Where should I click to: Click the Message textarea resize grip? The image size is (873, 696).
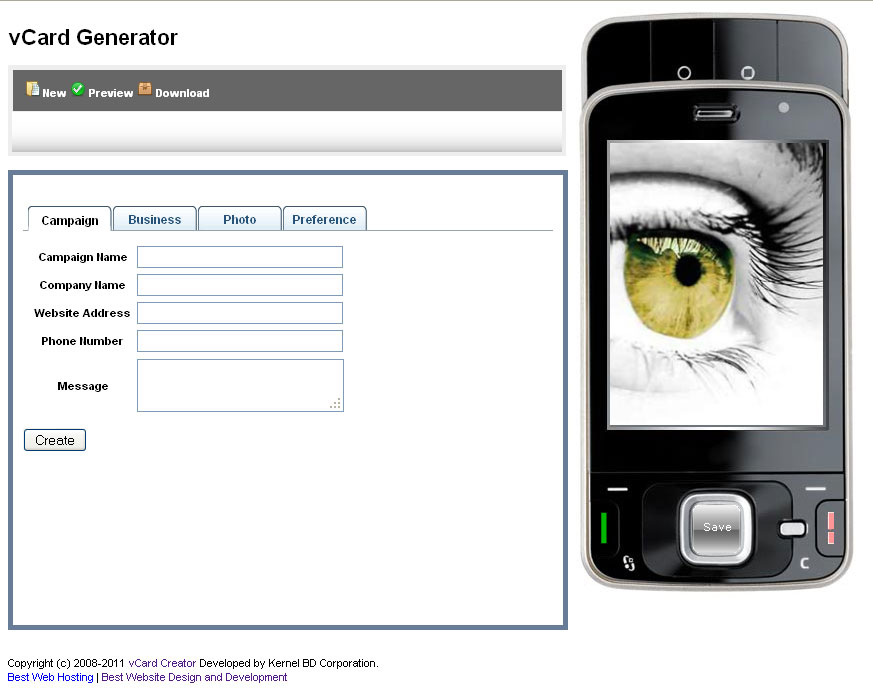point(336,404)
